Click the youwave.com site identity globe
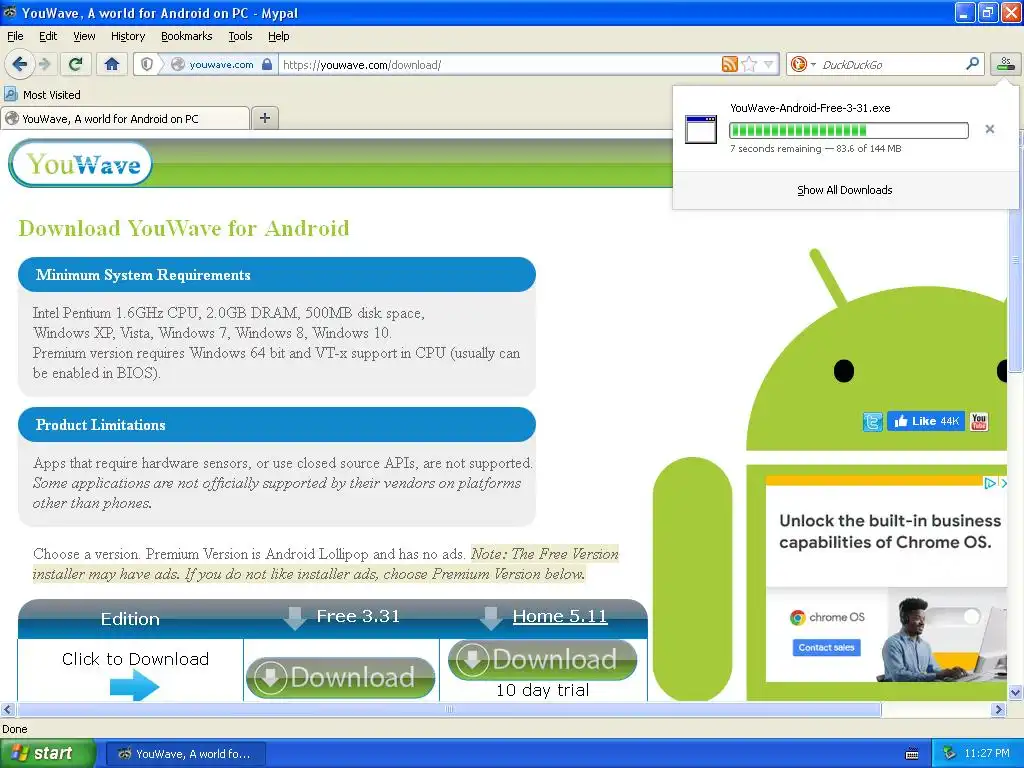The width and height of the screenshot is (1024, 768). (178, 64)
